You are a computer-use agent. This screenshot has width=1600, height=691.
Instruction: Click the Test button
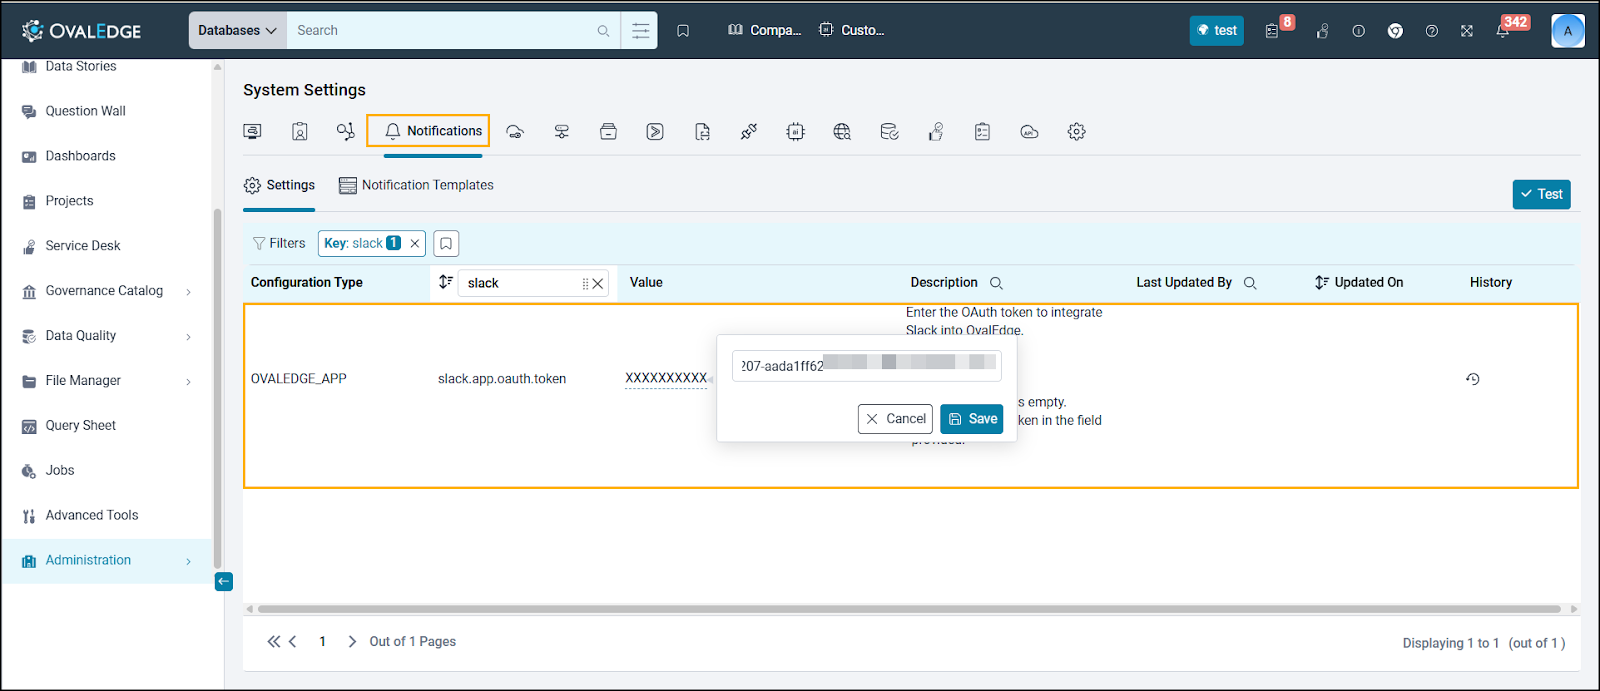[x=1541, y=194]
